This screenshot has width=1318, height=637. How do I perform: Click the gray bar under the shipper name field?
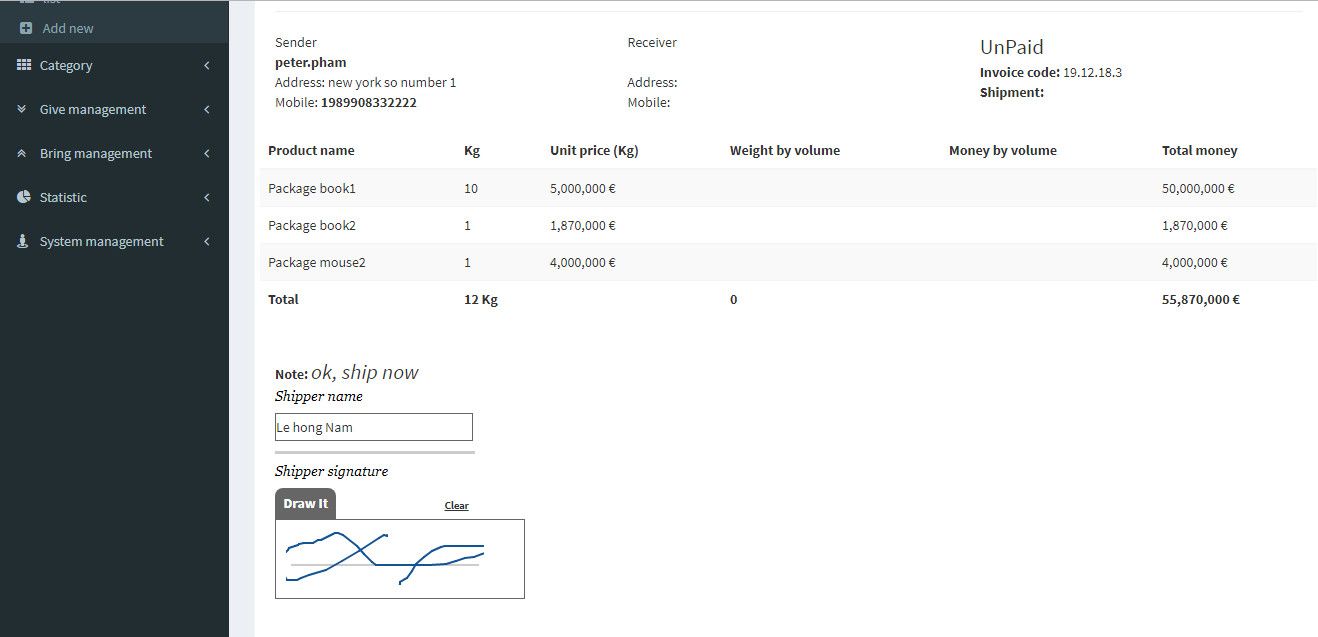tap(373, 452)
